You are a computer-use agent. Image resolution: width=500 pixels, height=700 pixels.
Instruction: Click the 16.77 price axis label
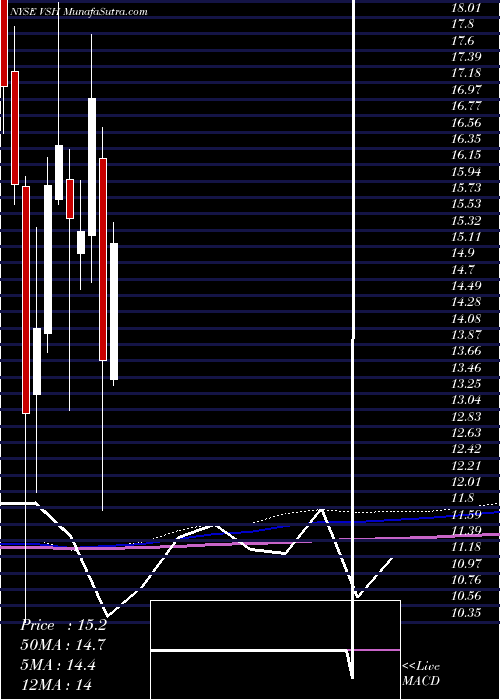click(x=465, y=105)
